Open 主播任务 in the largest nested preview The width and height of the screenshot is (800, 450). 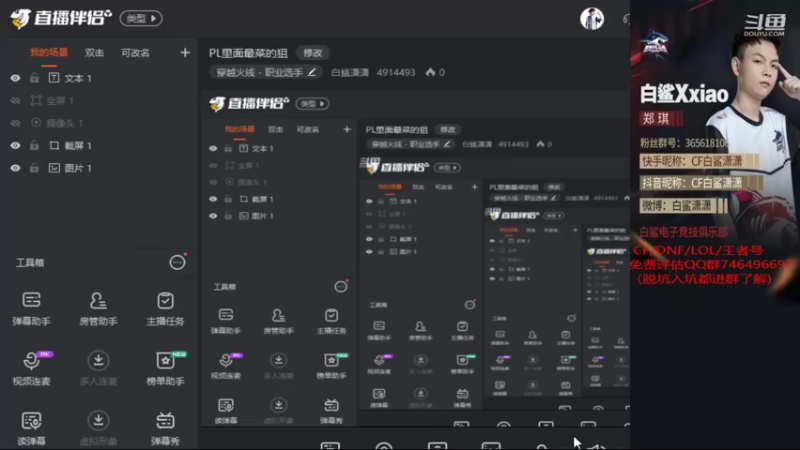331,321
